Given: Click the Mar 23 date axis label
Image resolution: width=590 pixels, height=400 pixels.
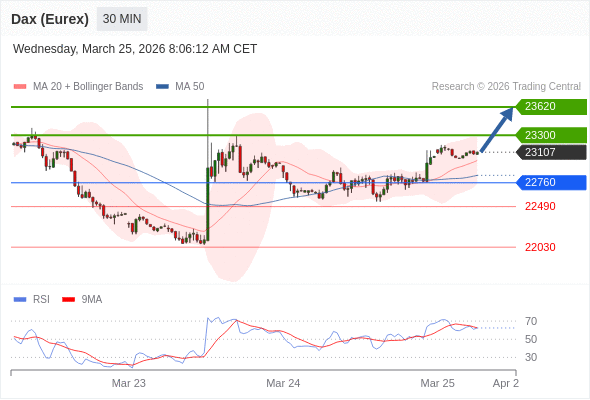Looking at the screenshot, I should click(x=129, y=383).
